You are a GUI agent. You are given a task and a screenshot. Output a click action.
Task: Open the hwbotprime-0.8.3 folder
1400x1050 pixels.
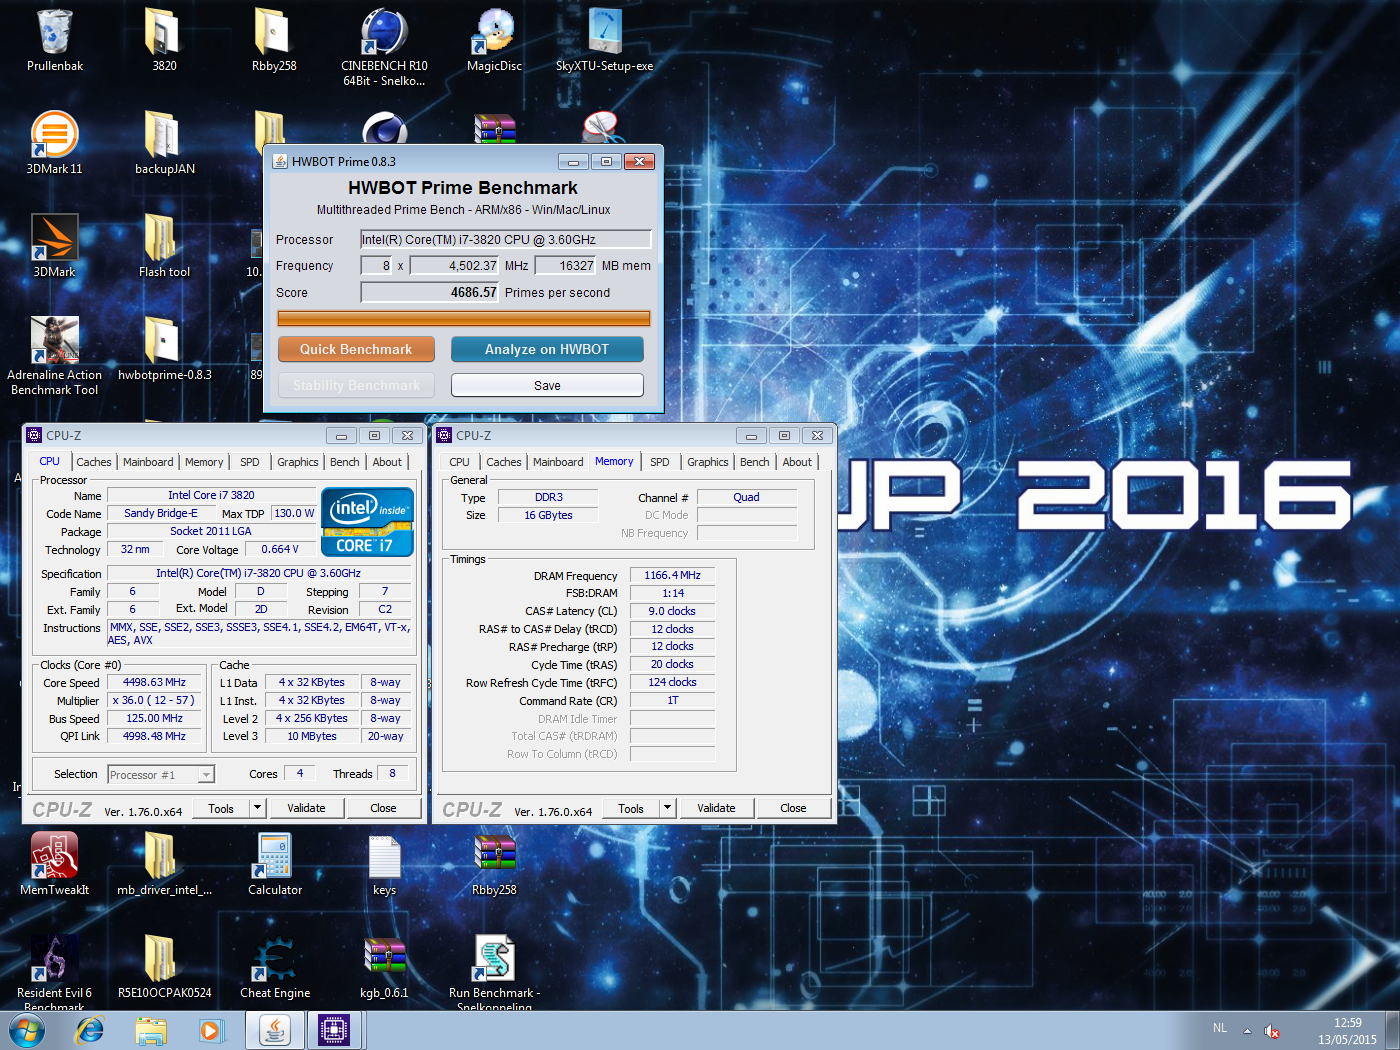164,349
